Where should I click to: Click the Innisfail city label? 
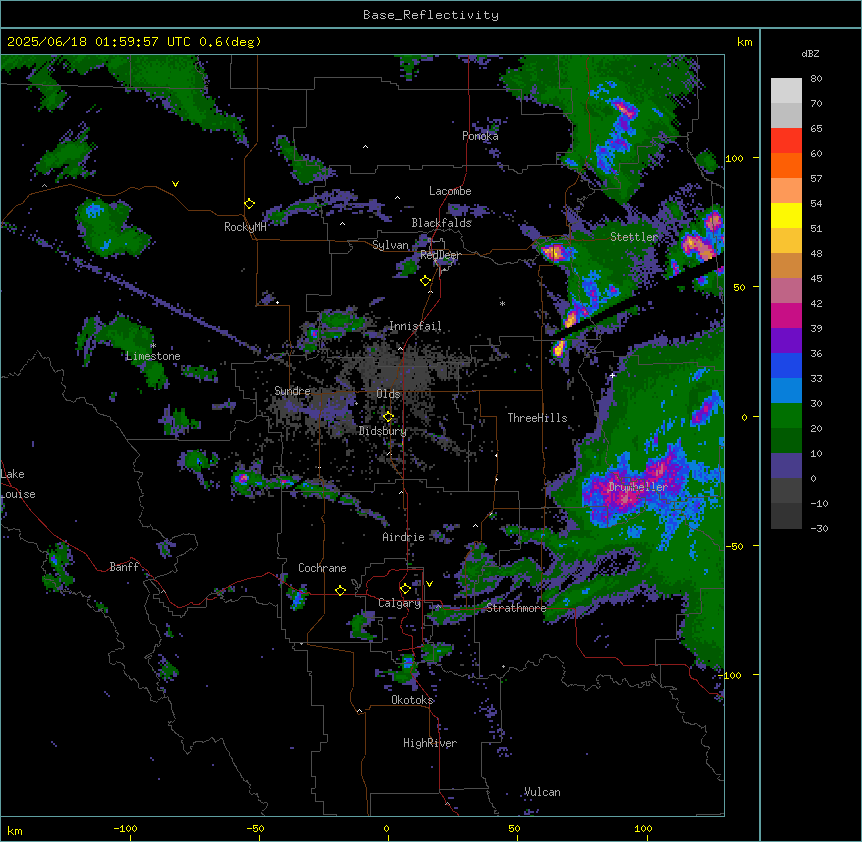click(415, 326)
